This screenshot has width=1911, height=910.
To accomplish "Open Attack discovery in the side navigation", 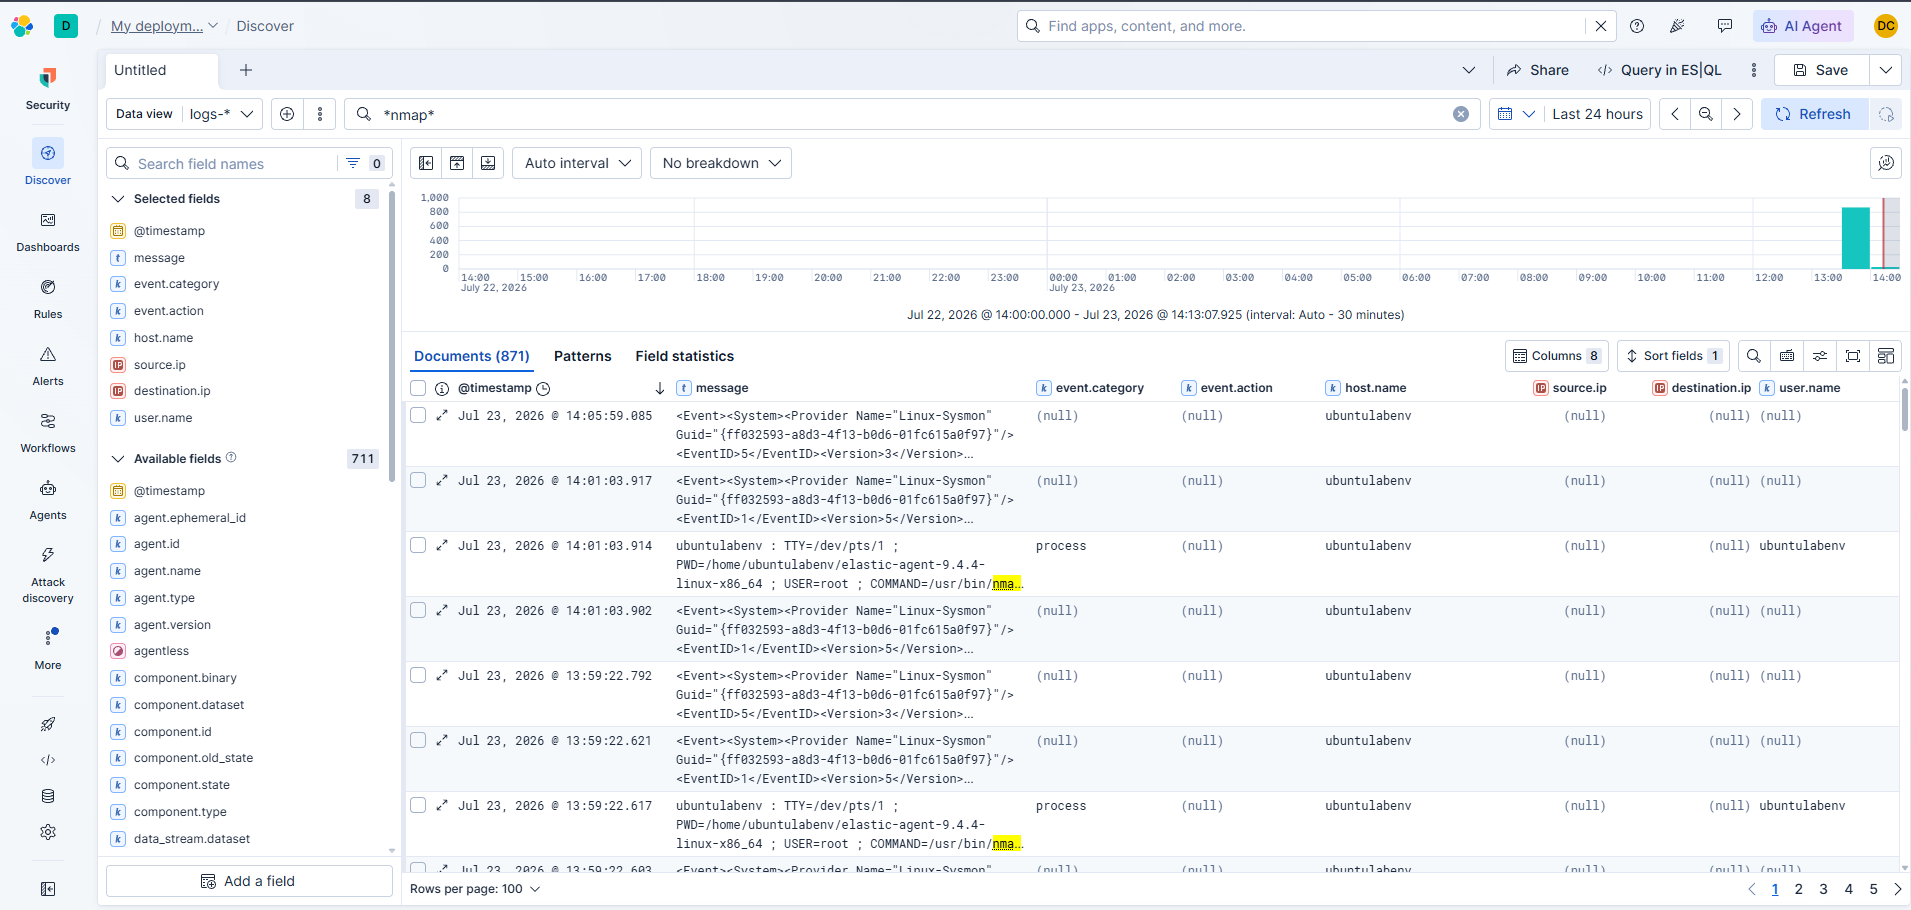I will click(x=48, y=574).
